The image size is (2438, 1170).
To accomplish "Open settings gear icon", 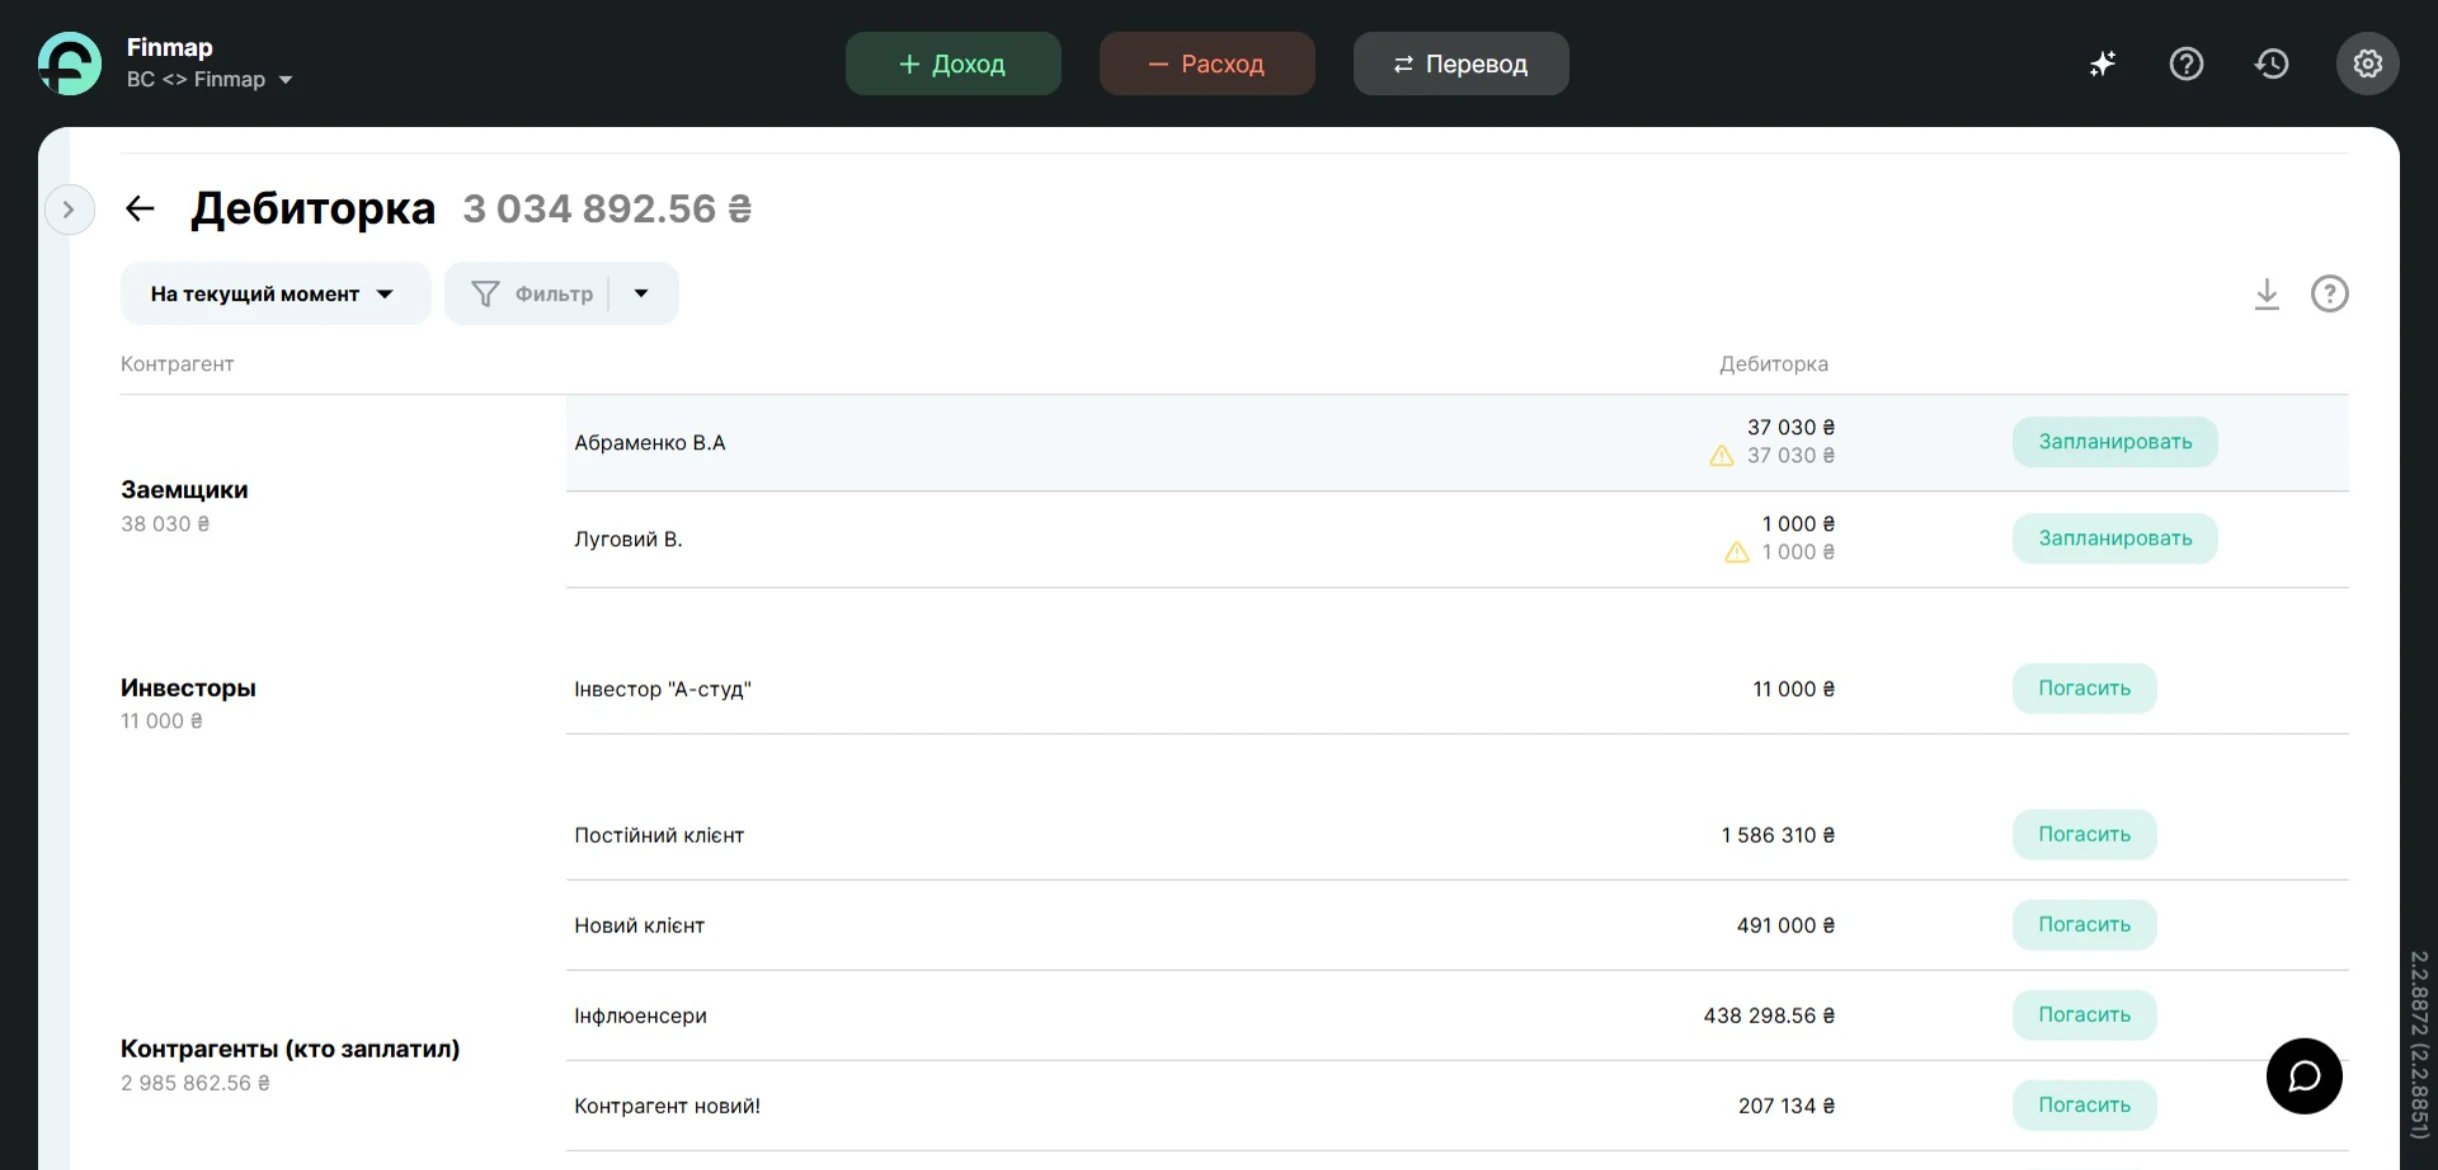I will coord(2367,64).
